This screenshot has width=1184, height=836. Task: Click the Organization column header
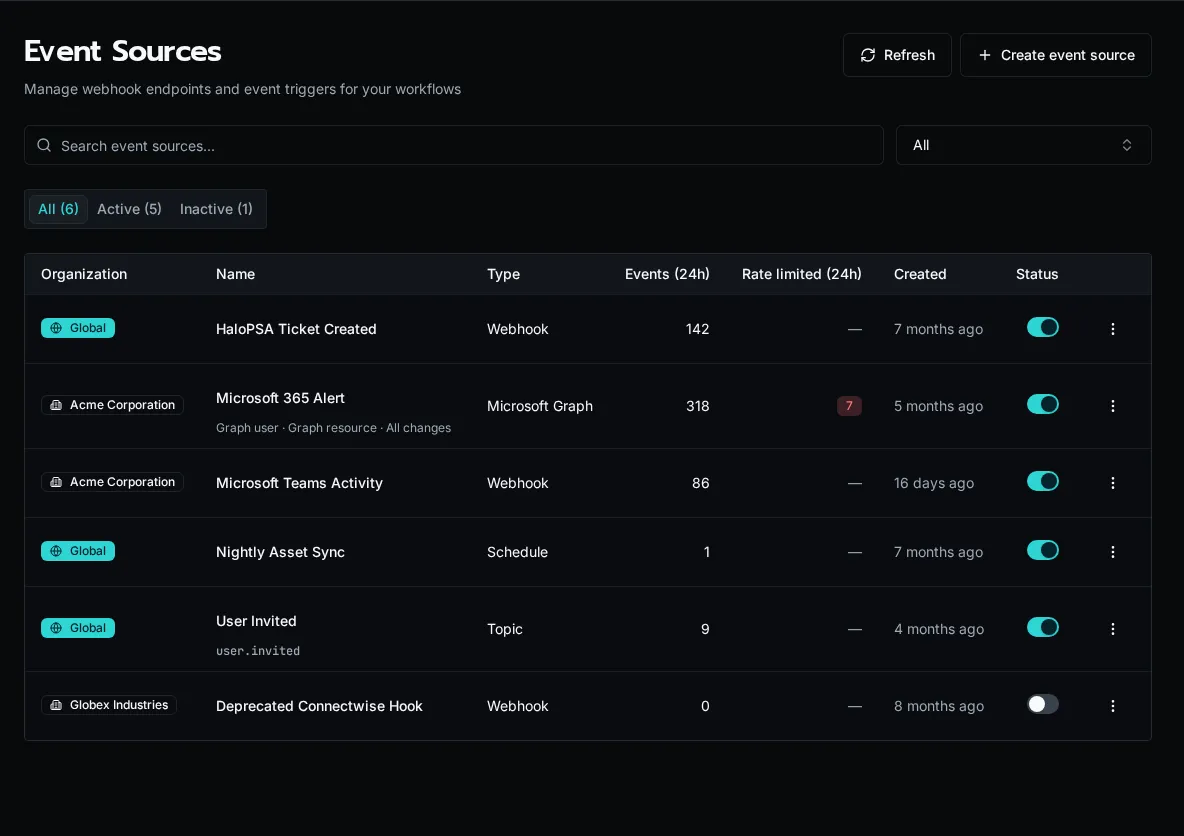click(84, 274)
